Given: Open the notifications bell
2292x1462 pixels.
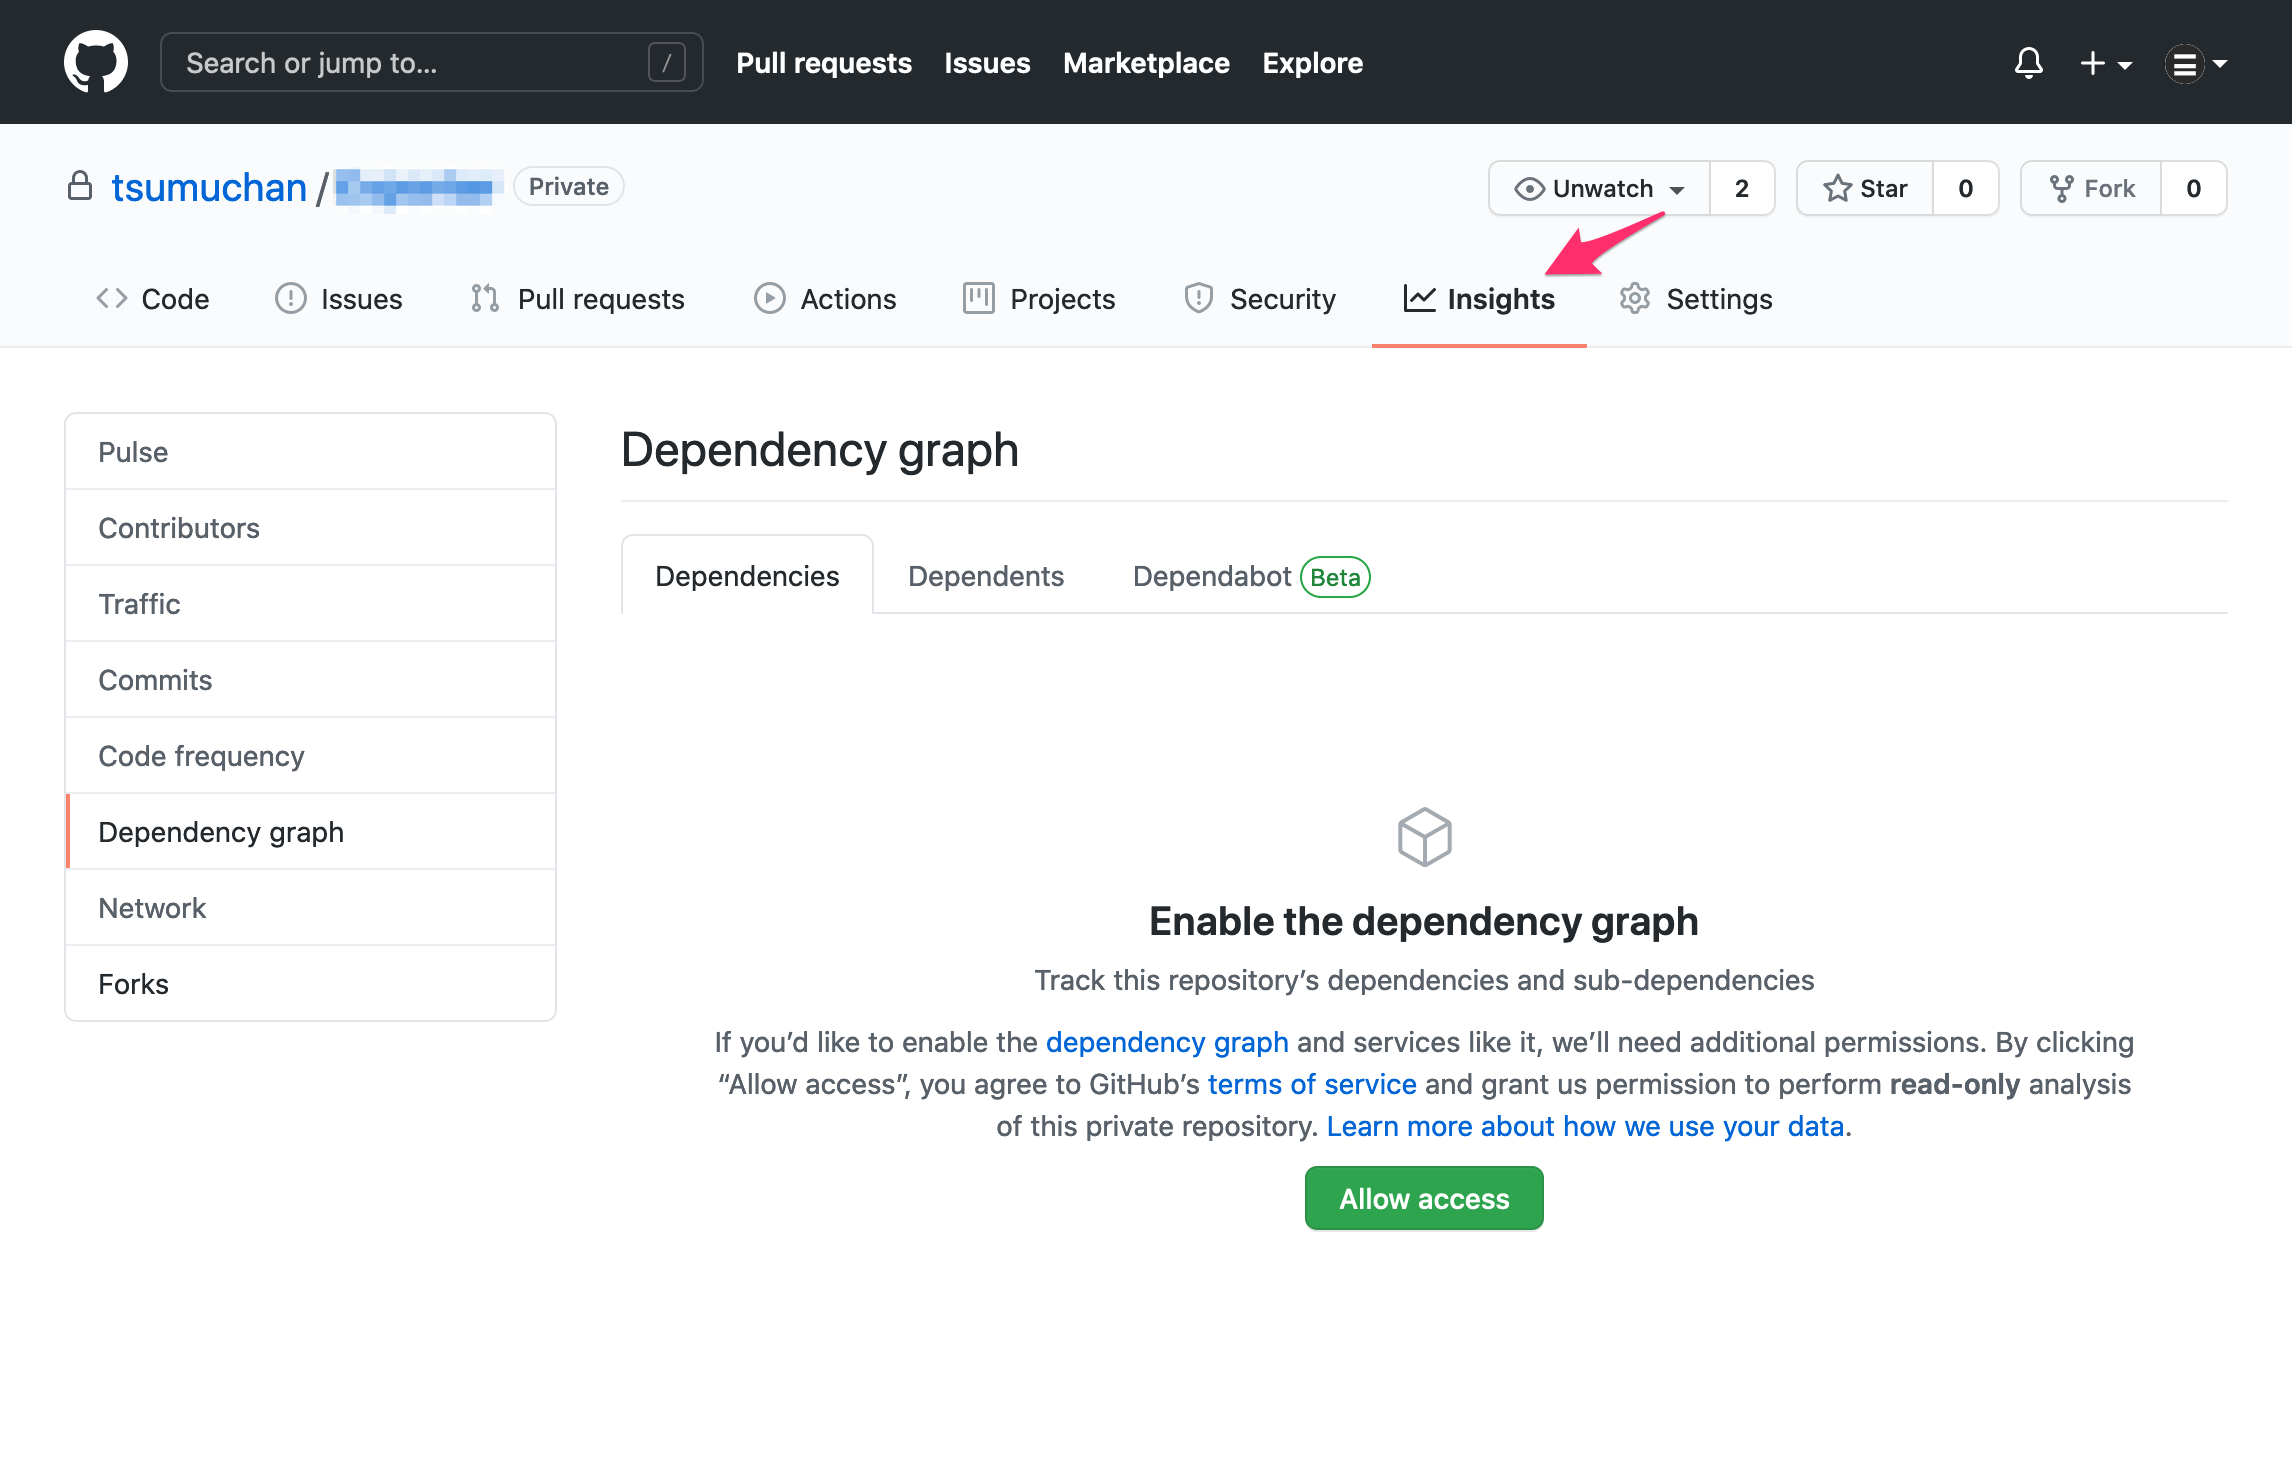Looking at the screenshot, I should [x=2028, y=63].
